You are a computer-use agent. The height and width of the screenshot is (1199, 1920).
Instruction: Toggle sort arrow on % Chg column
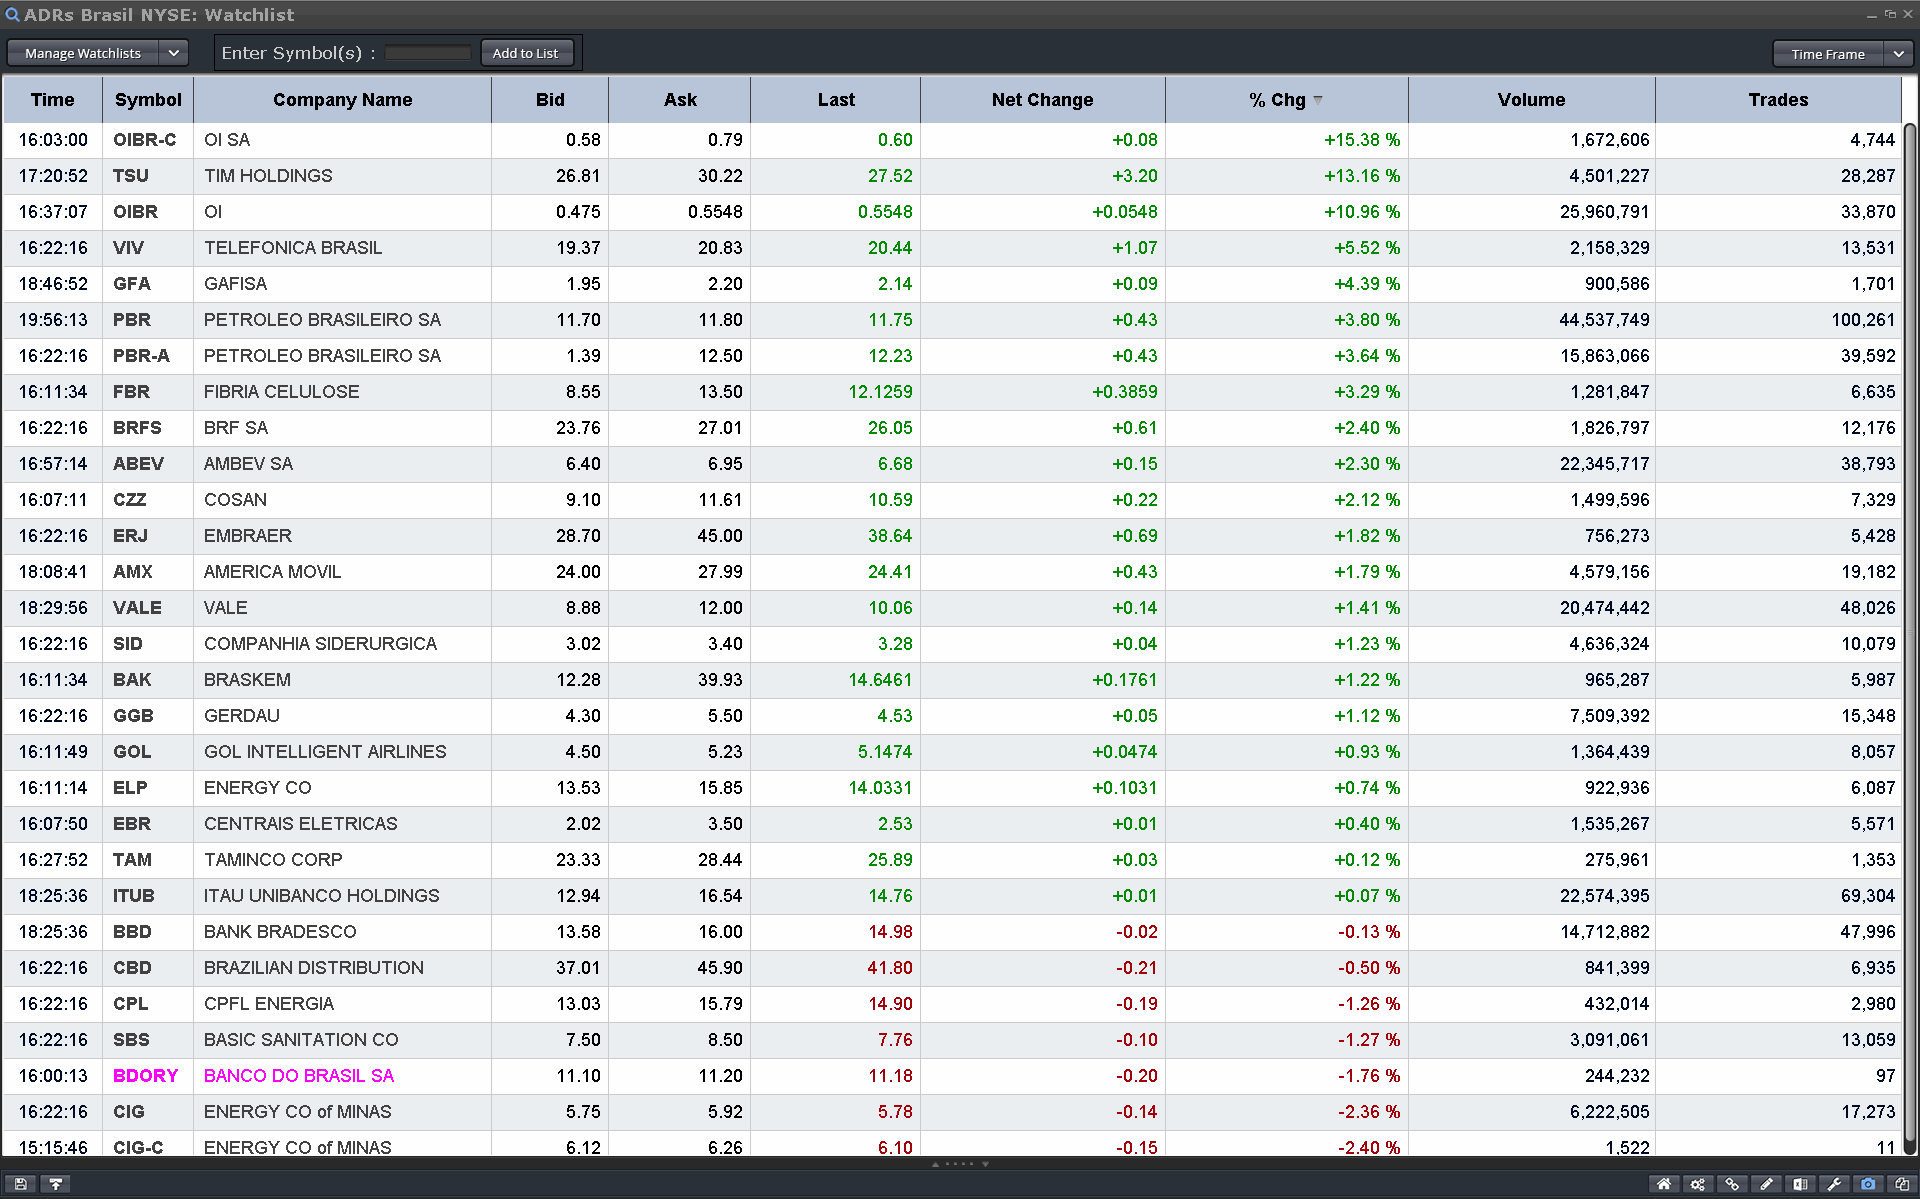pos(1318,100)
